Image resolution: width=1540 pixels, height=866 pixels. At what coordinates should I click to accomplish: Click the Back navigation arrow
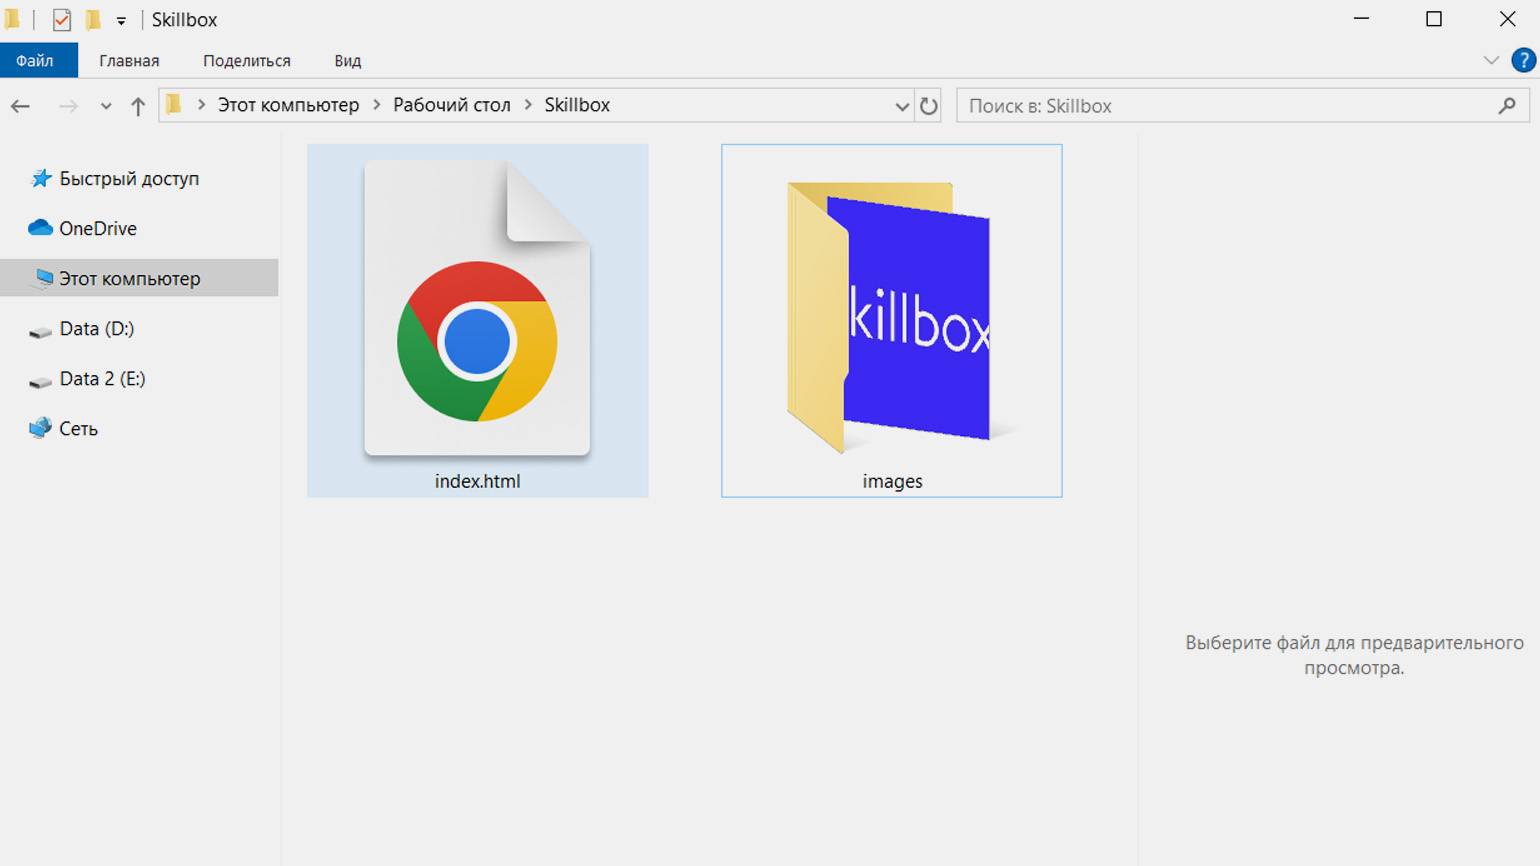point(20,106)
